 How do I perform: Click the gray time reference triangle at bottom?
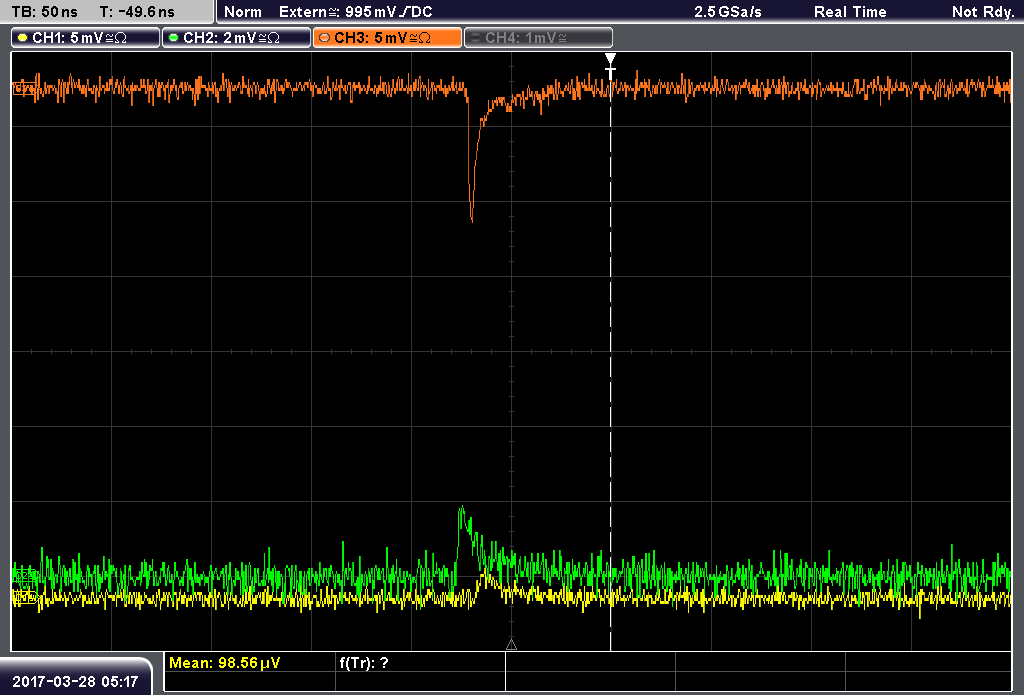[511, 645]
